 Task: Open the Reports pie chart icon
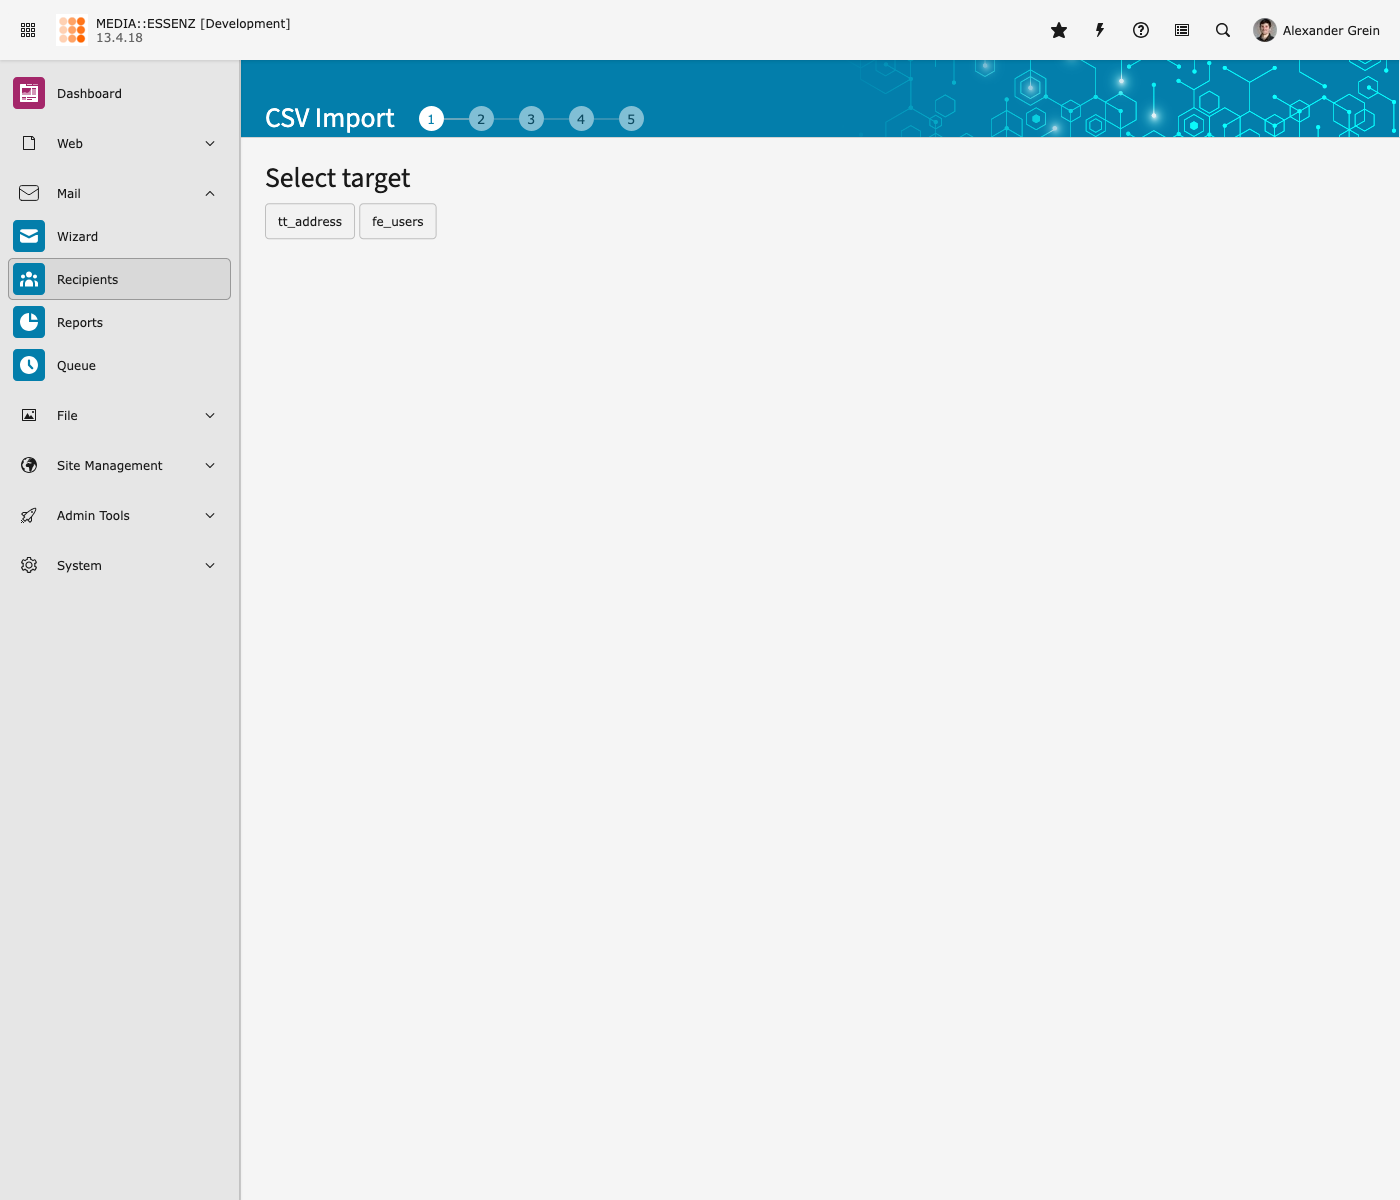(x=29, y=322)
